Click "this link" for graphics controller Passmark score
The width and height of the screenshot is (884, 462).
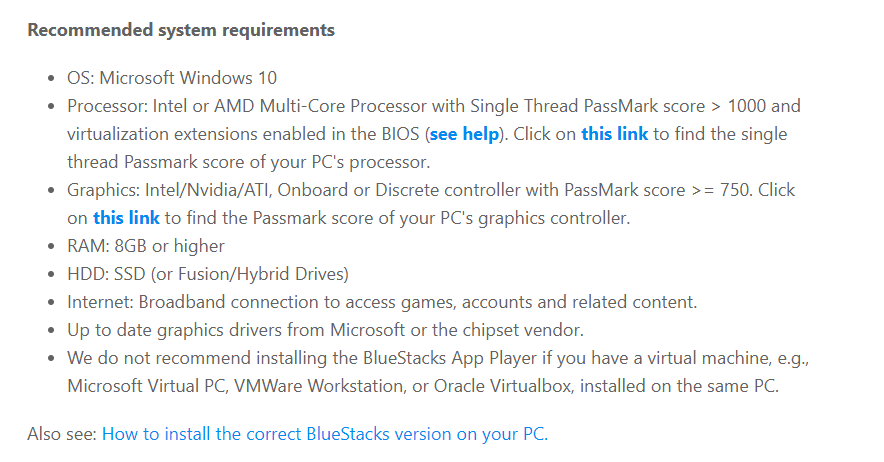point(126,218)
